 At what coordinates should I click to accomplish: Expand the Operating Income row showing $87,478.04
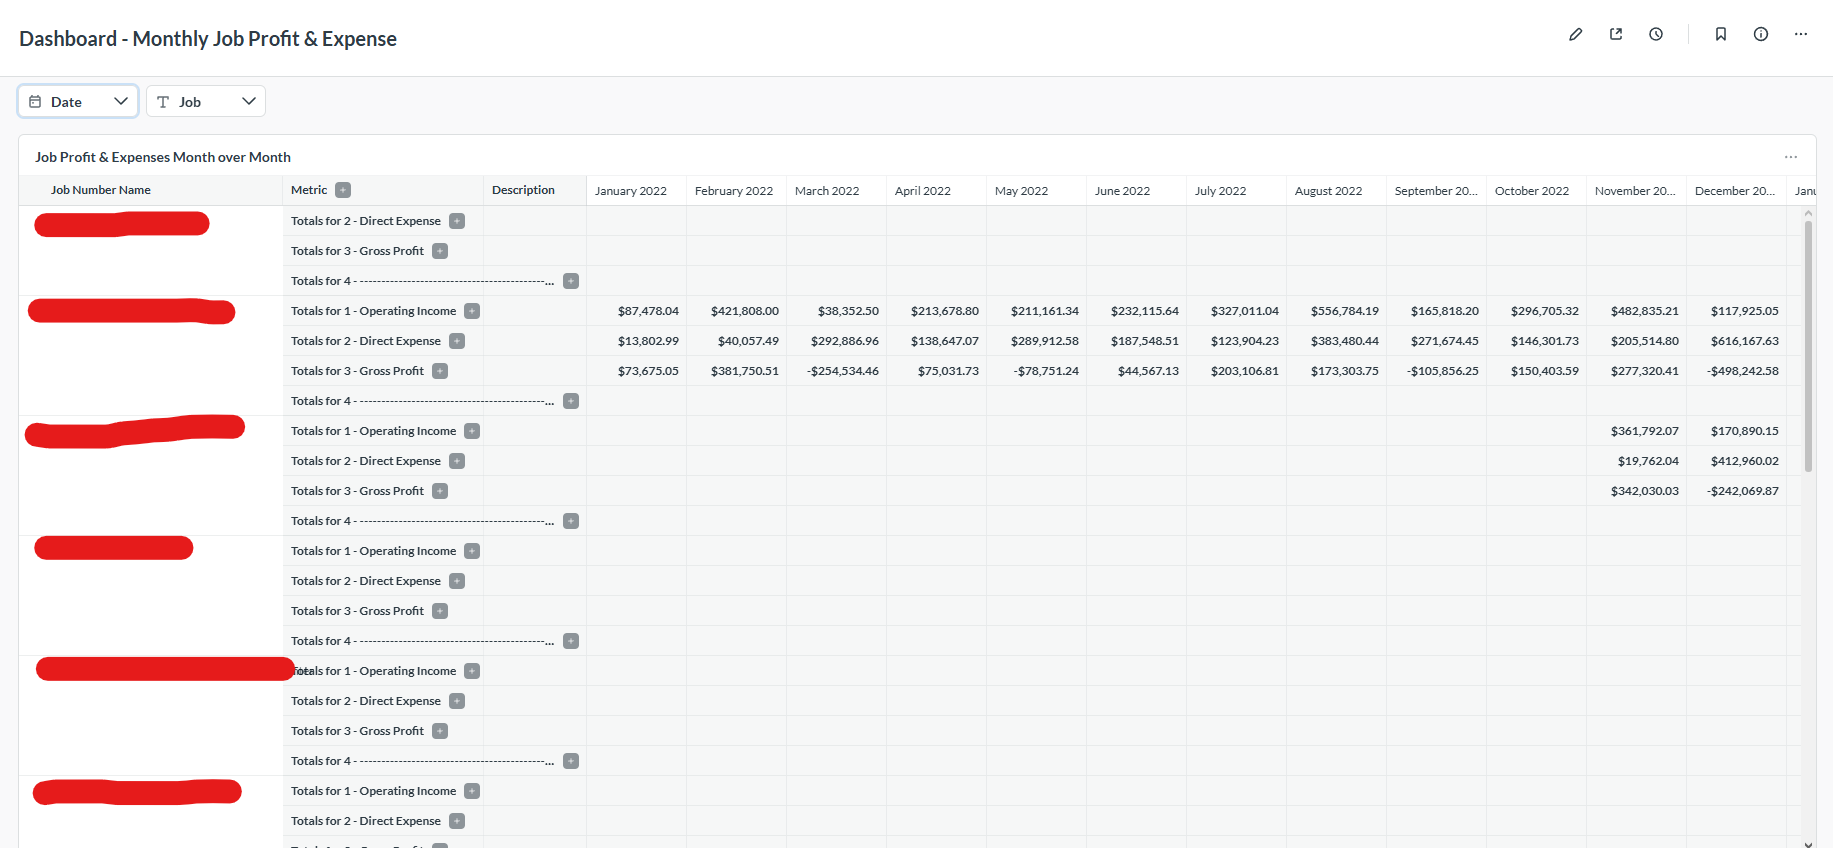click(x=472, y=311)
